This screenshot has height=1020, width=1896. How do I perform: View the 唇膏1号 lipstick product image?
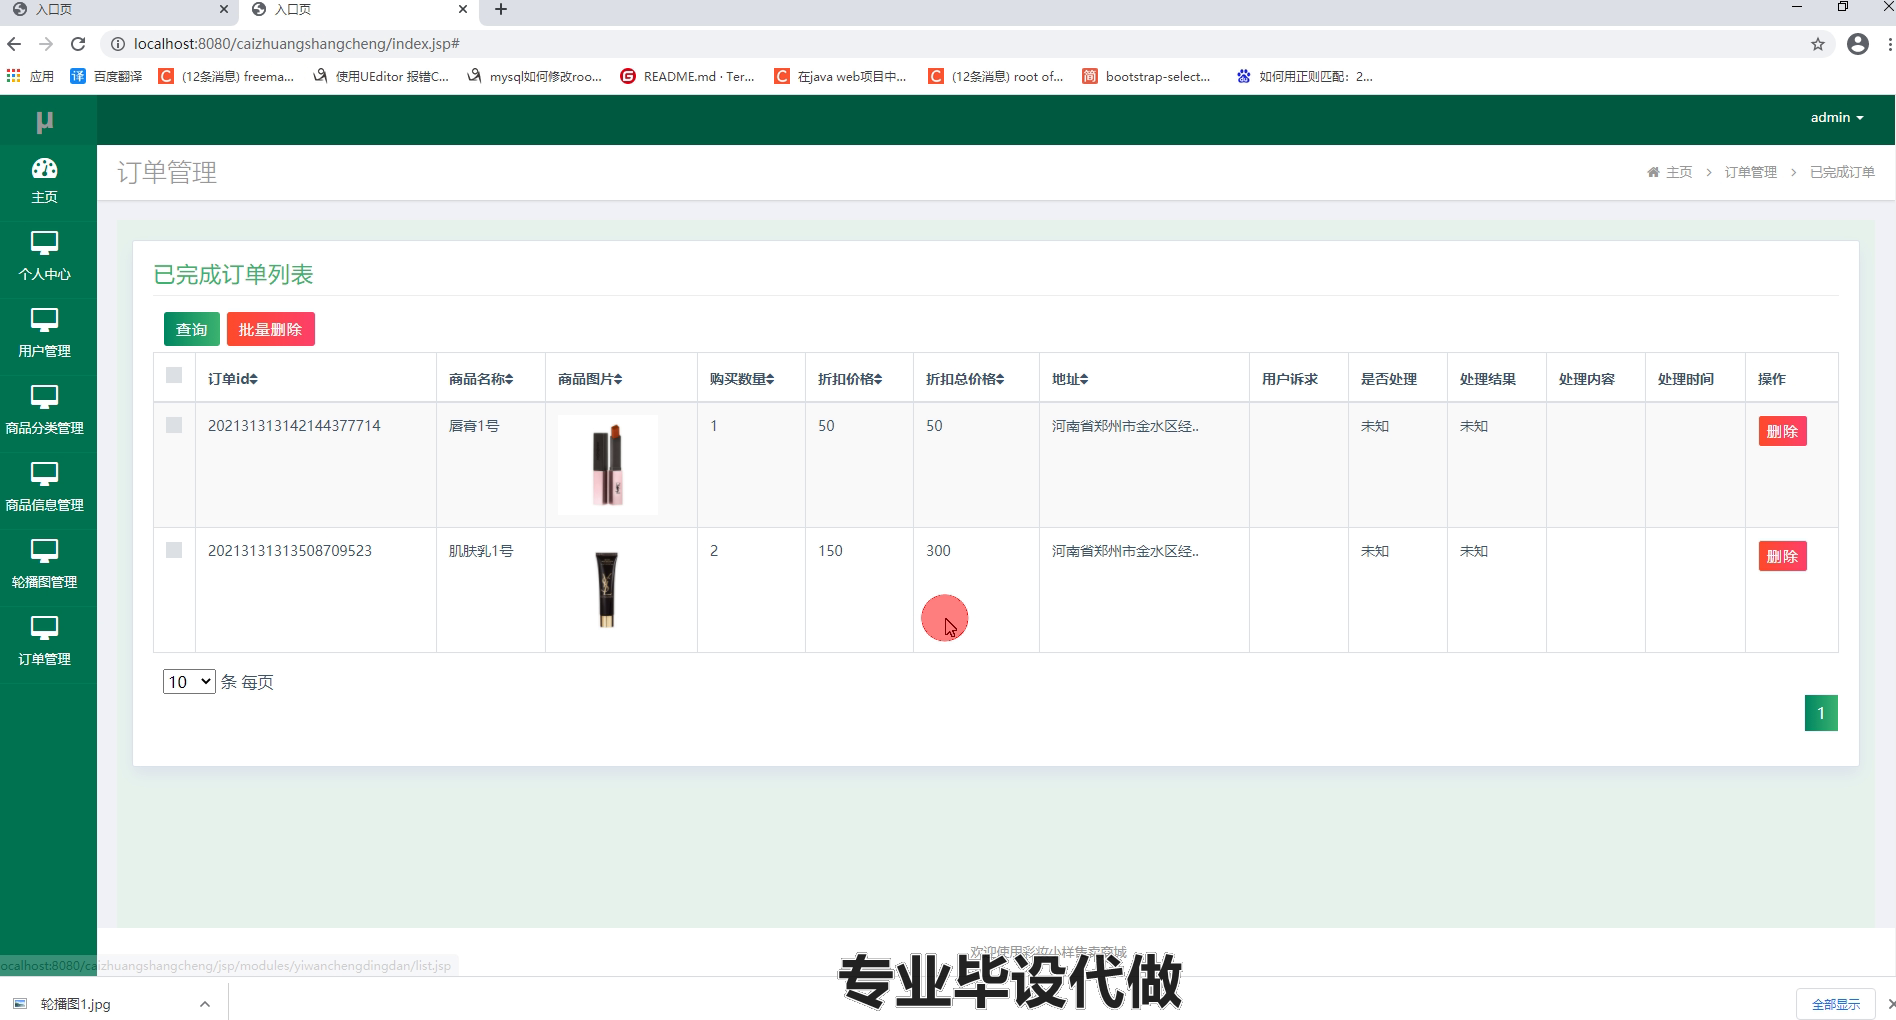point(608,465)
